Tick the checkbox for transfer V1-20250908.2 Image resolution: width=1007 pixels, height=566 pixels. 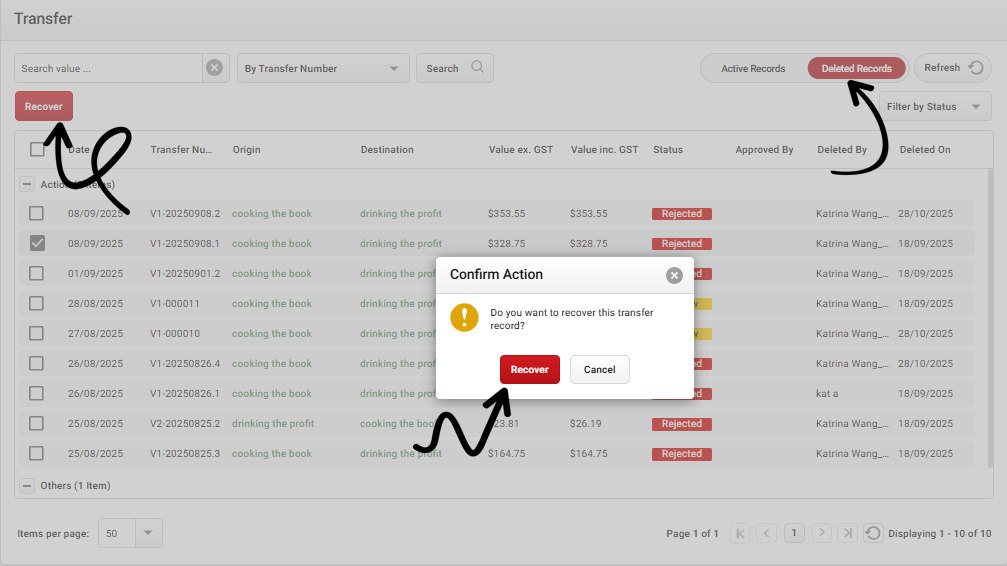pos(36,213)
